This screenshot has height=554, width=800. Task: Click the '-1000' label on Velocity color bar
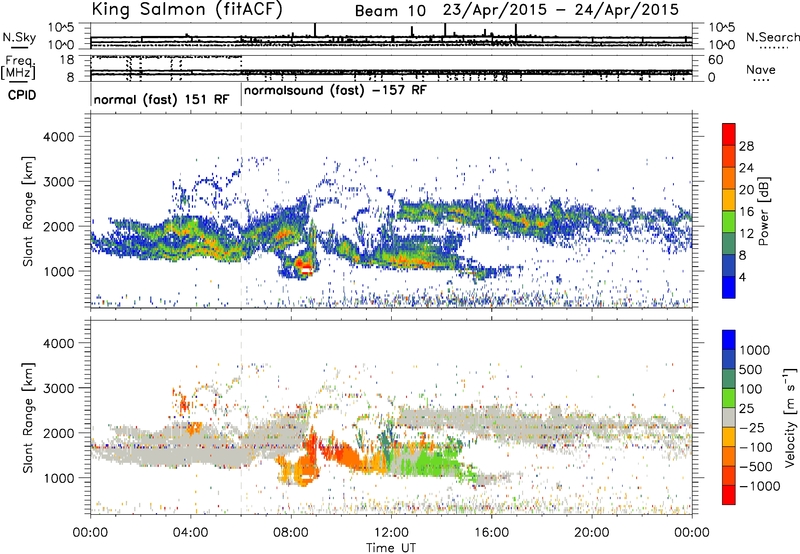[x=760, y=486]
